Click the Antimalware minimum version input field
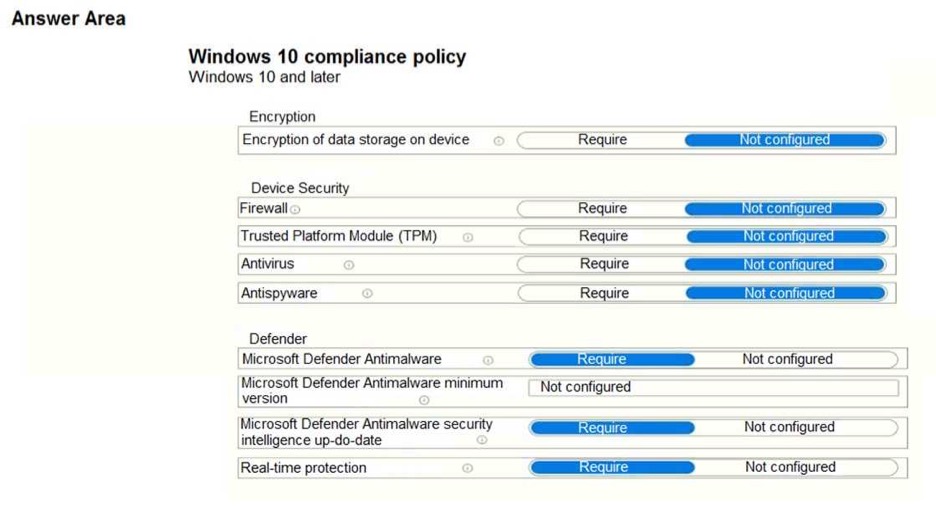936x508 pixels. coord(713,387)
